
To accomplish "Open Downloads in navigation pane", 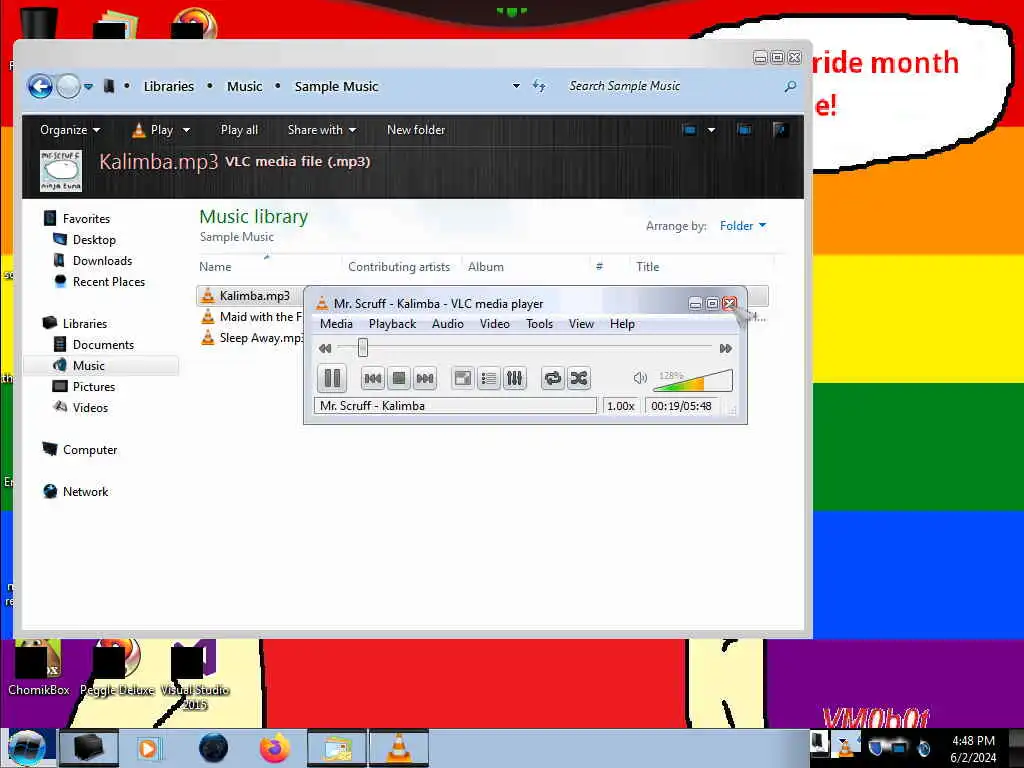I will [x=103, y=261].
